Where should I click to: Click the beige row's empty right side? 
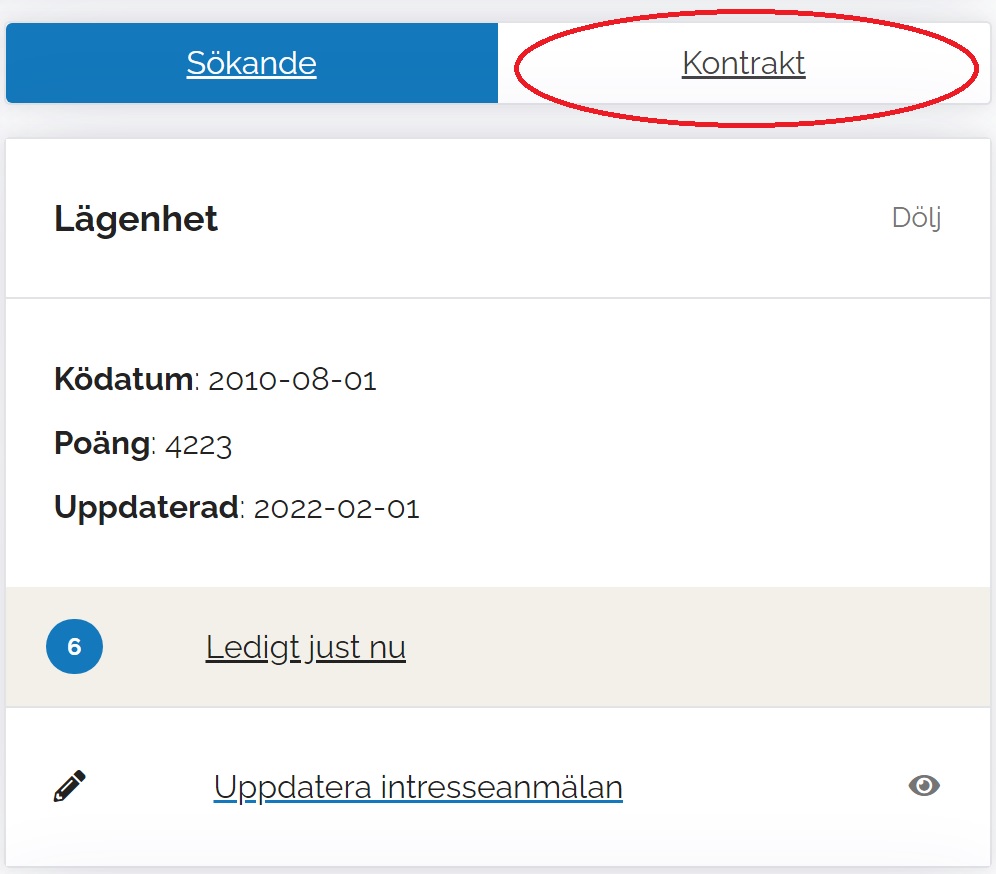coord(750,648)
